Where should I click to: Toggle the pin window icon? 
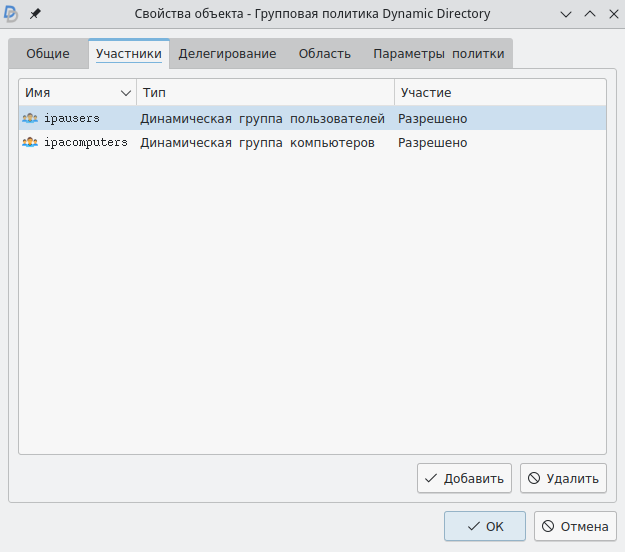click(x=35, y=14)
